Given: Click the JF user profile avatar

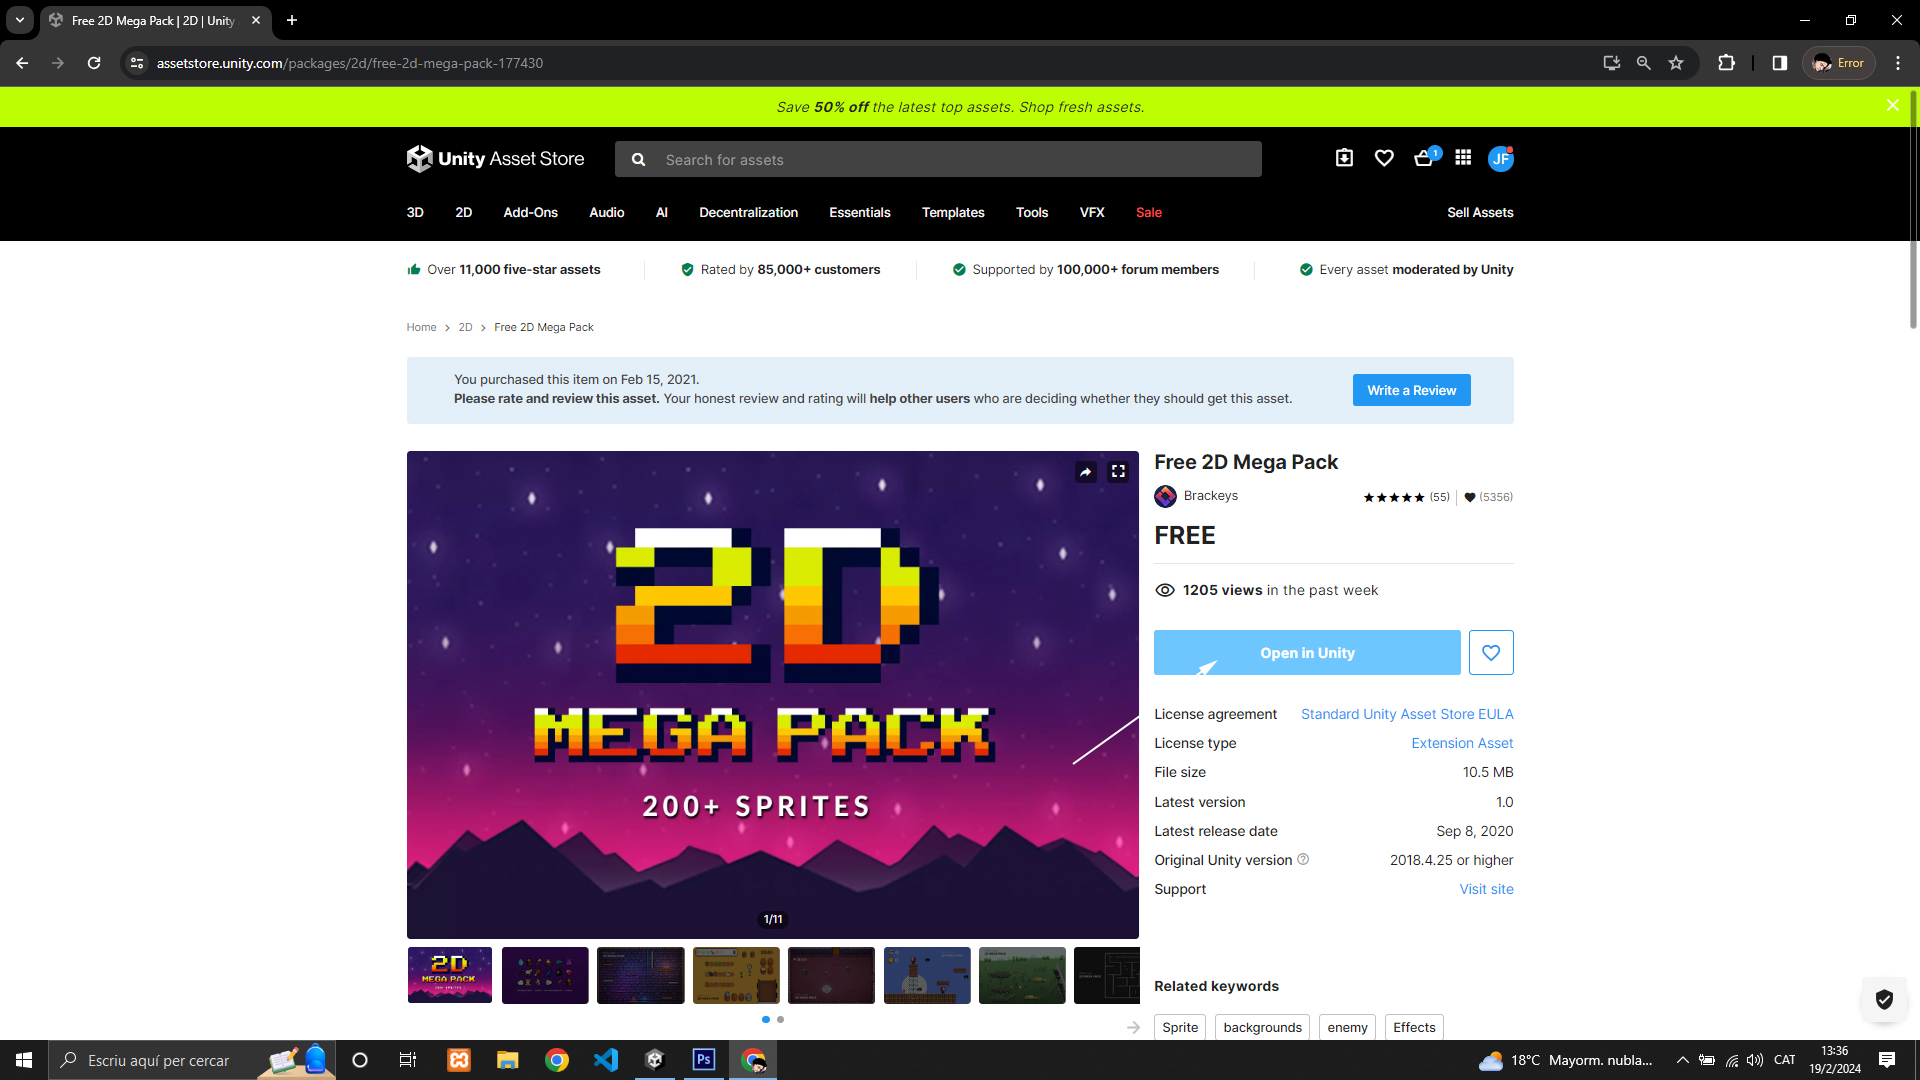Looking at the screenshot, I should [1500, 159].
